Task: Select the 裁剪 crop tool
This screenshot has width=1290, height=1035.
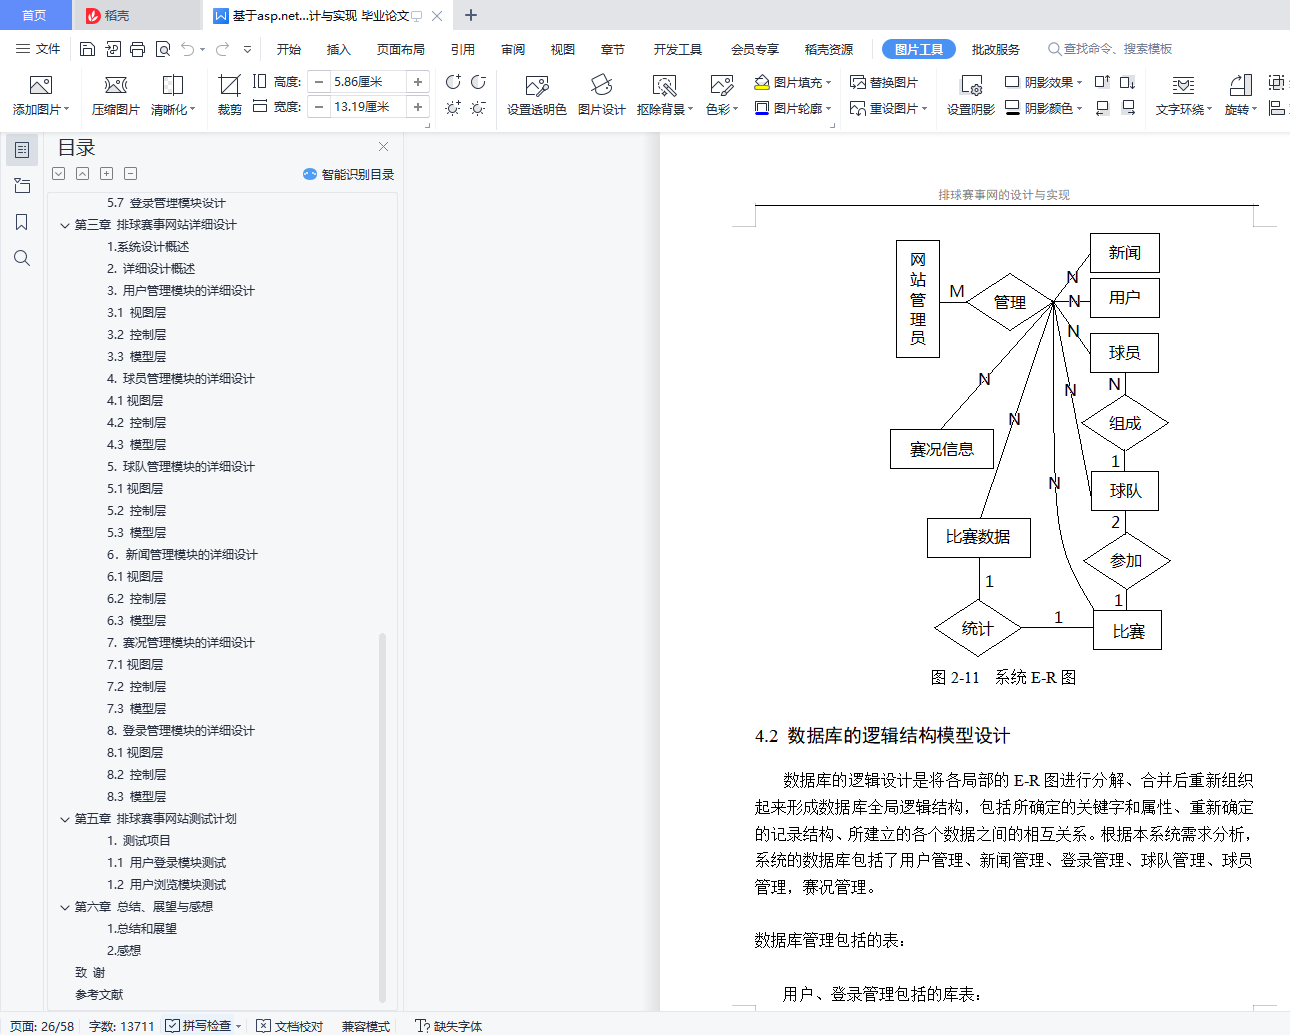Action: click(x=229, y=86)
